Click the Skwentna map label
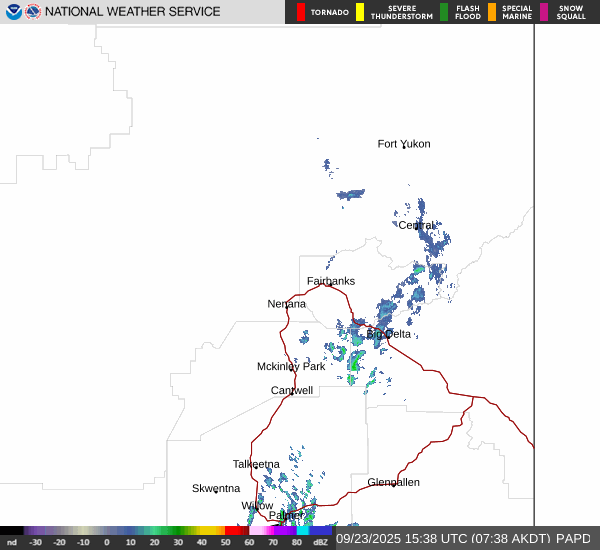 [216, 488]
